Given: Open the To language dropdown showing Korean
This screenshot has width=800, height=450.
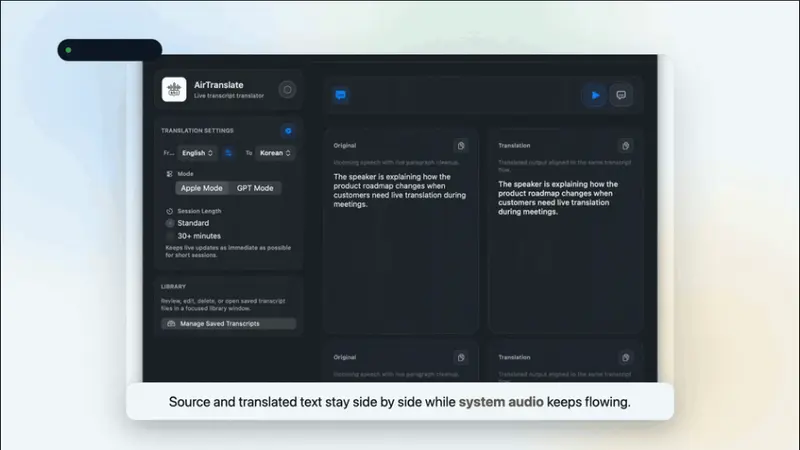Looking at the screenshot, I should point(275,153).
